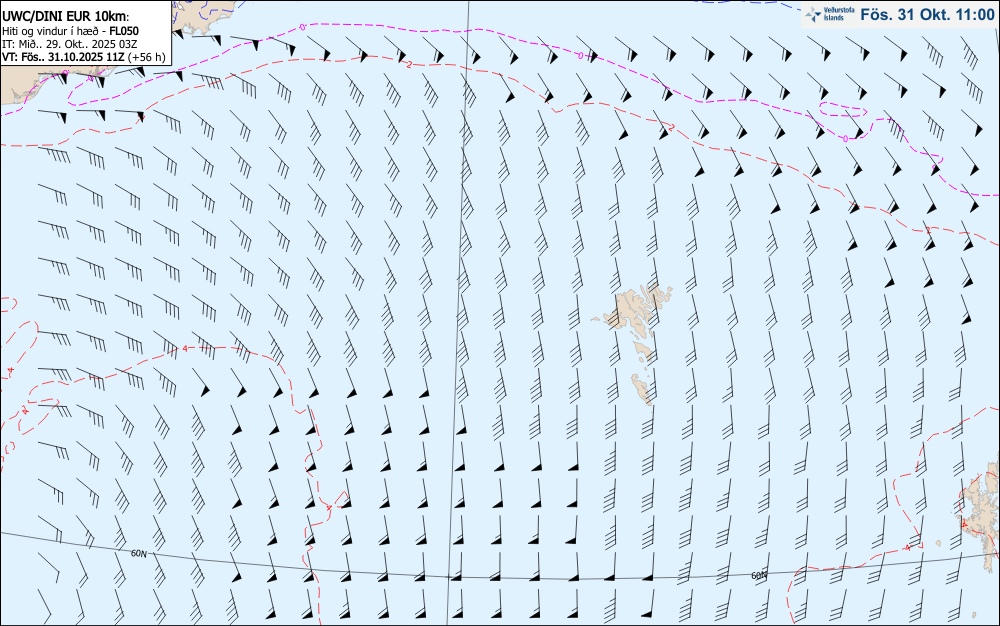
Task: Click the 'Fös. 31 Okt. 11:00' timestamp
Action: point(927,15)
